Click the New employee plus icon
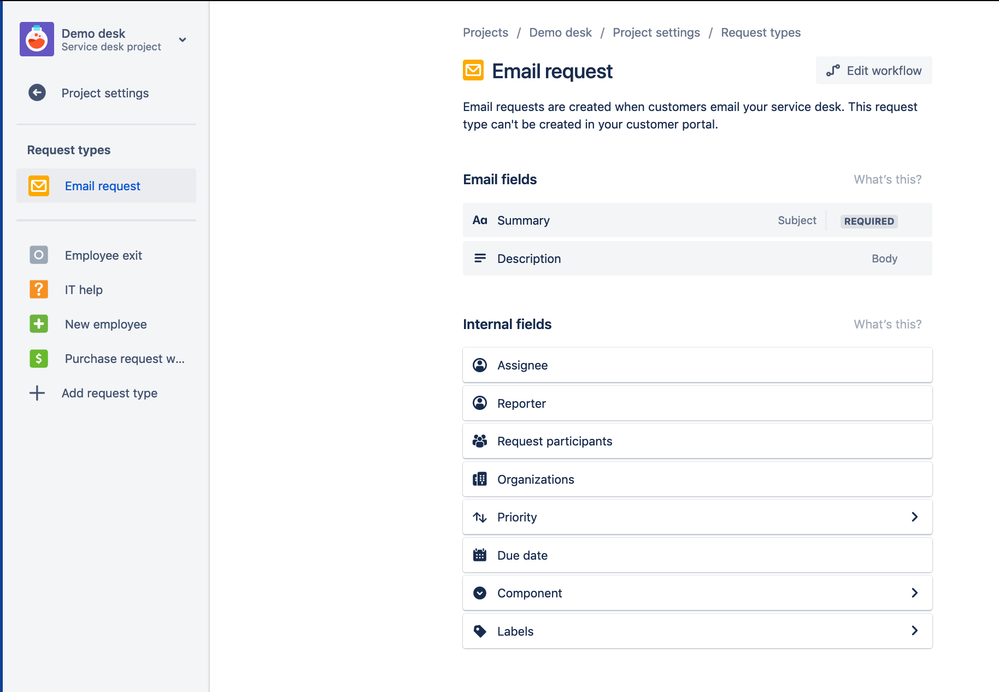 [x=37, y=324]
